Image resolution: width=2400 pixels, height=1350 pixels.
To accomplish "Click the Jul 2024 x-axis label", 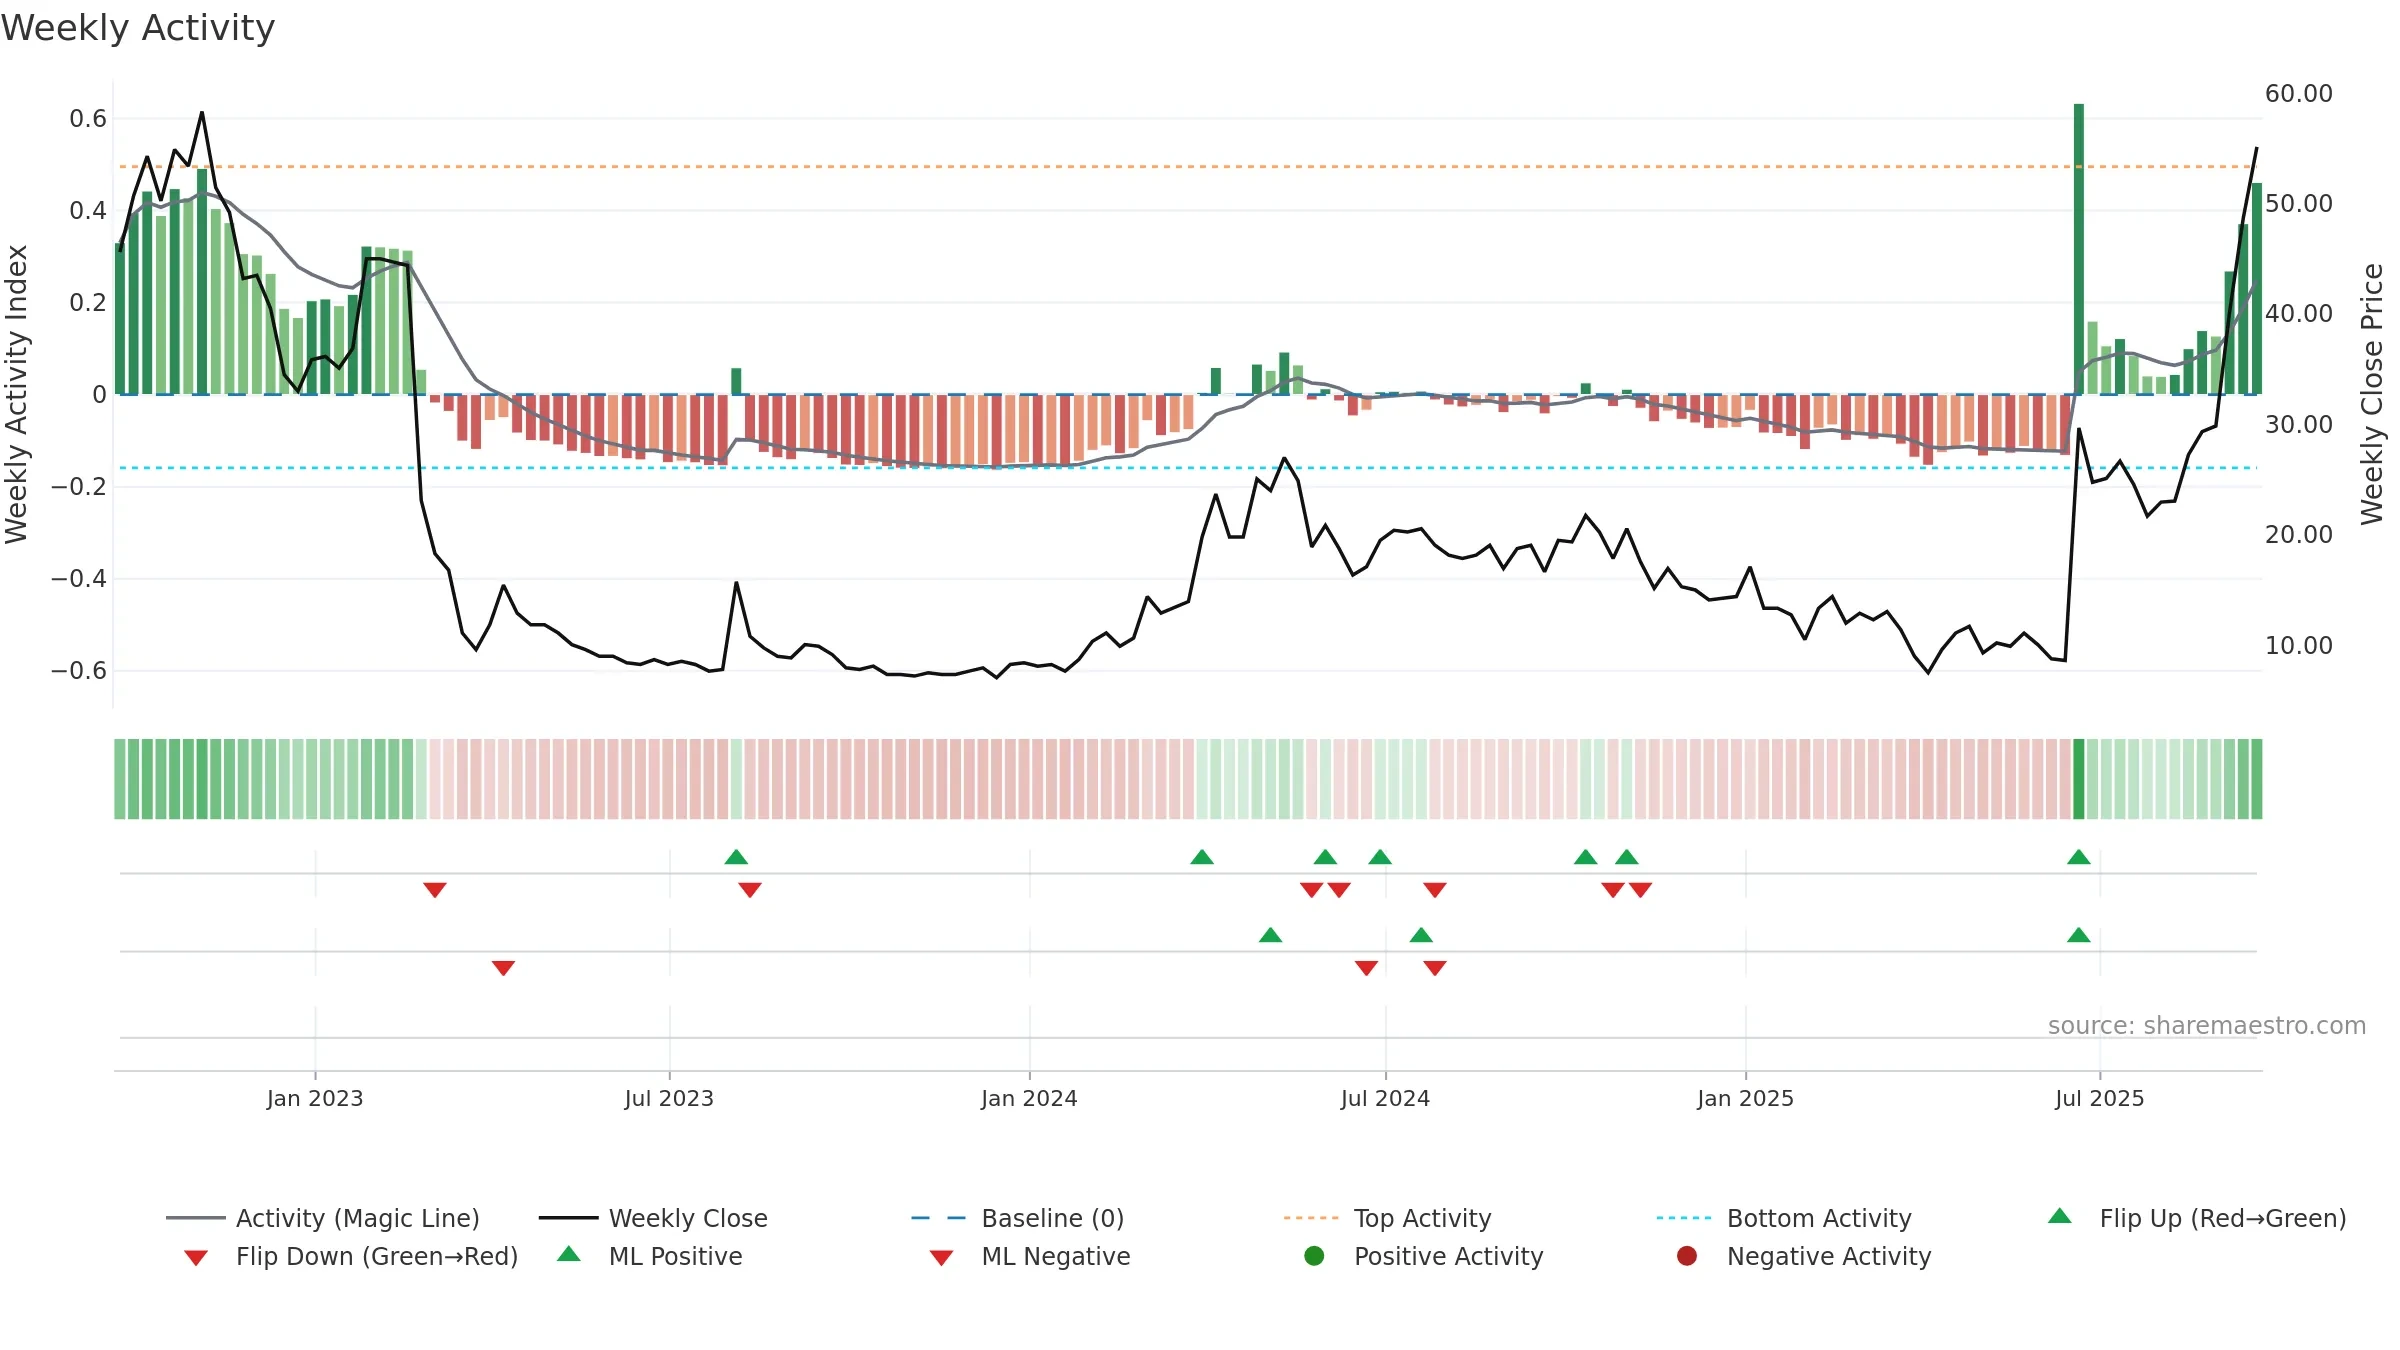I will coord(1385,1098).
